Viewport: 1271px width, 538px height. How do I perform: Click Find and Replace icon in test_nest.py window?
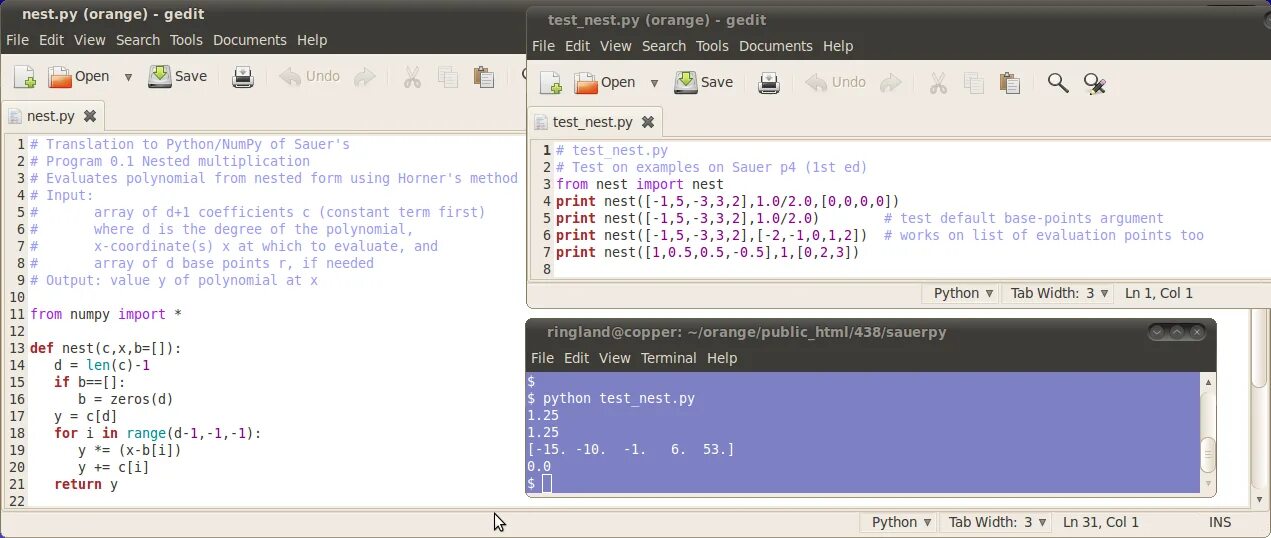tap(1095, 83)
